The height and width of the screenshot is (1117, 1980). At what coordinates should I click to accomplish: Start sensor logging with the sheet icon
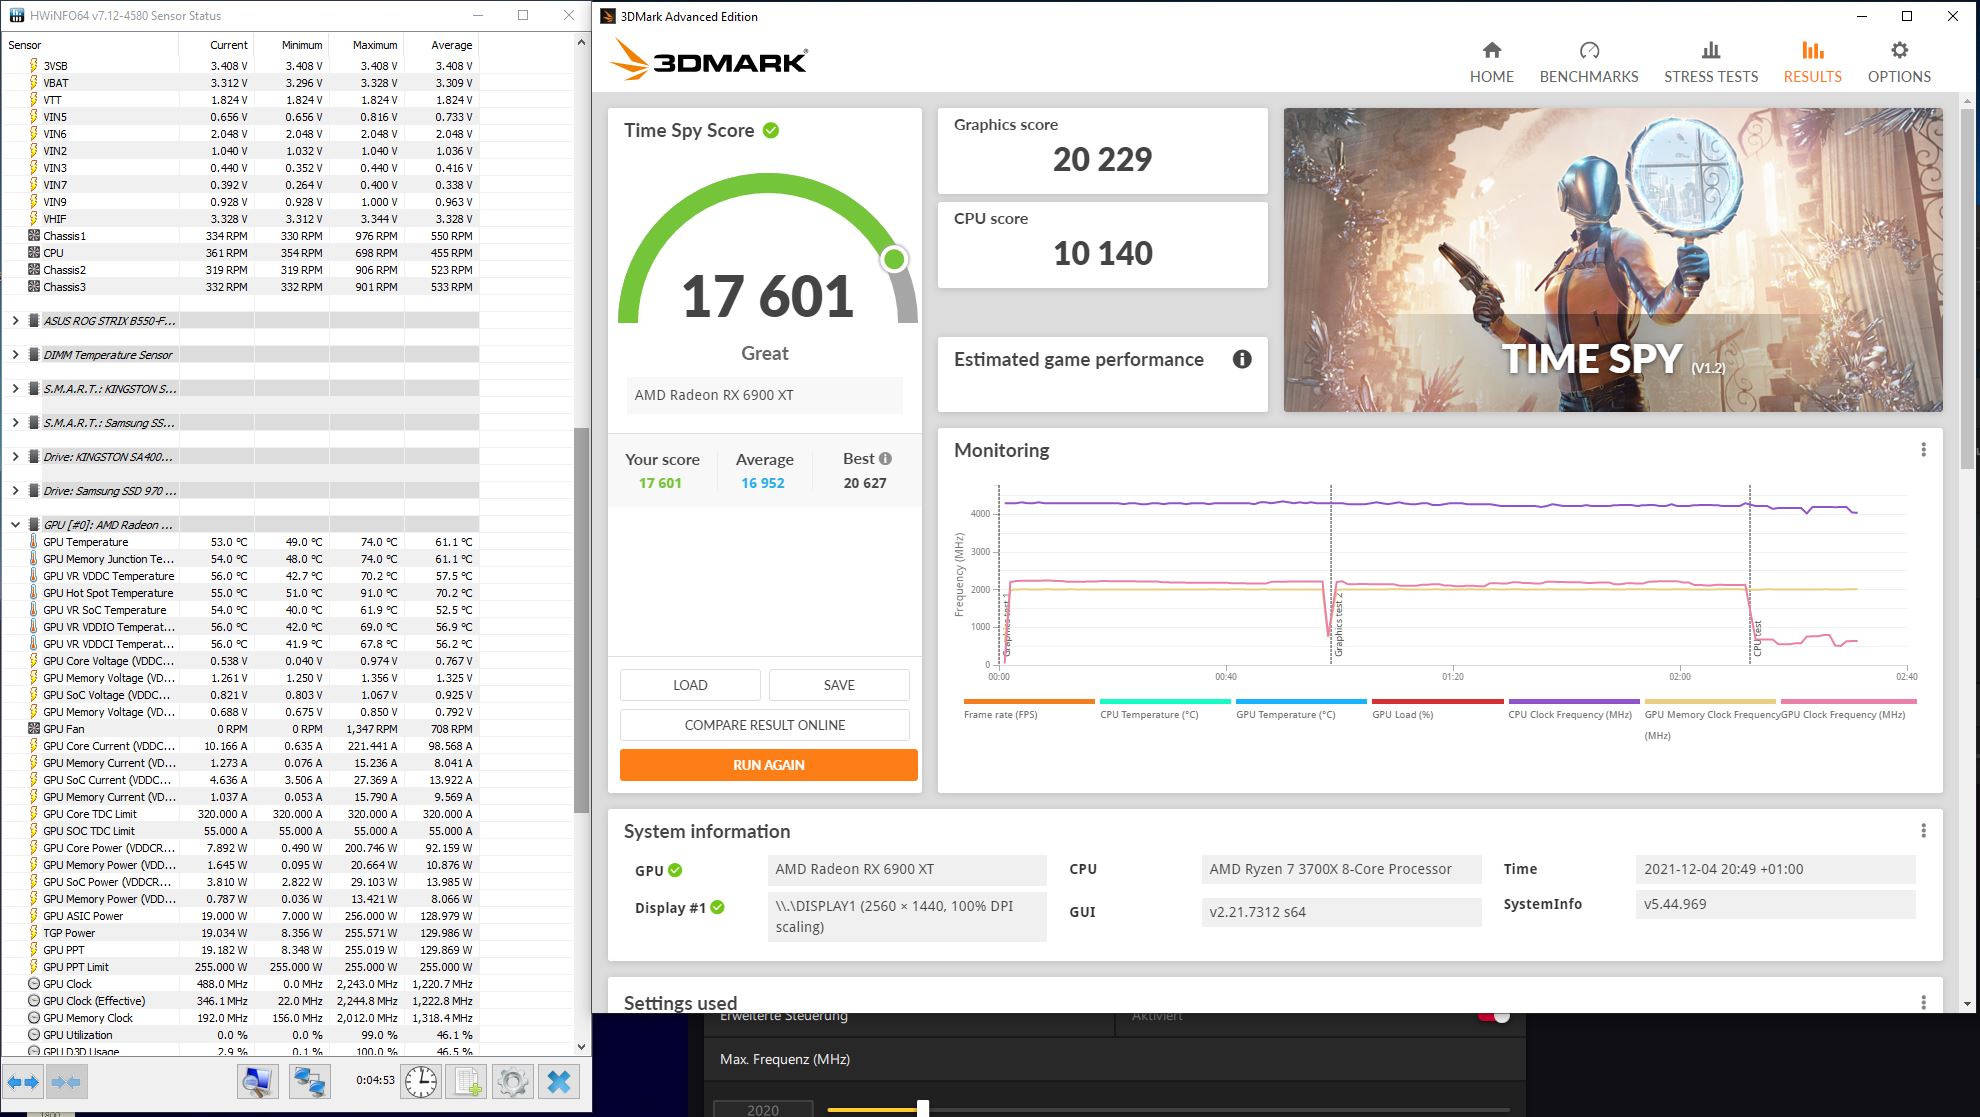pyautogui.click(x=467, y=1082)
